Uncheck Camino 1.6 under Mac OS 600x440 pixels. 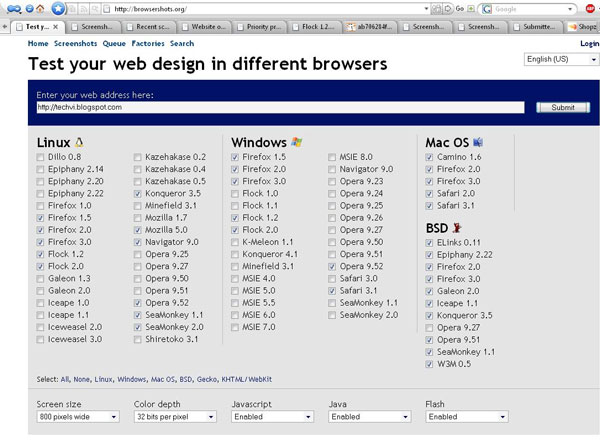click(x=429, y=157)
